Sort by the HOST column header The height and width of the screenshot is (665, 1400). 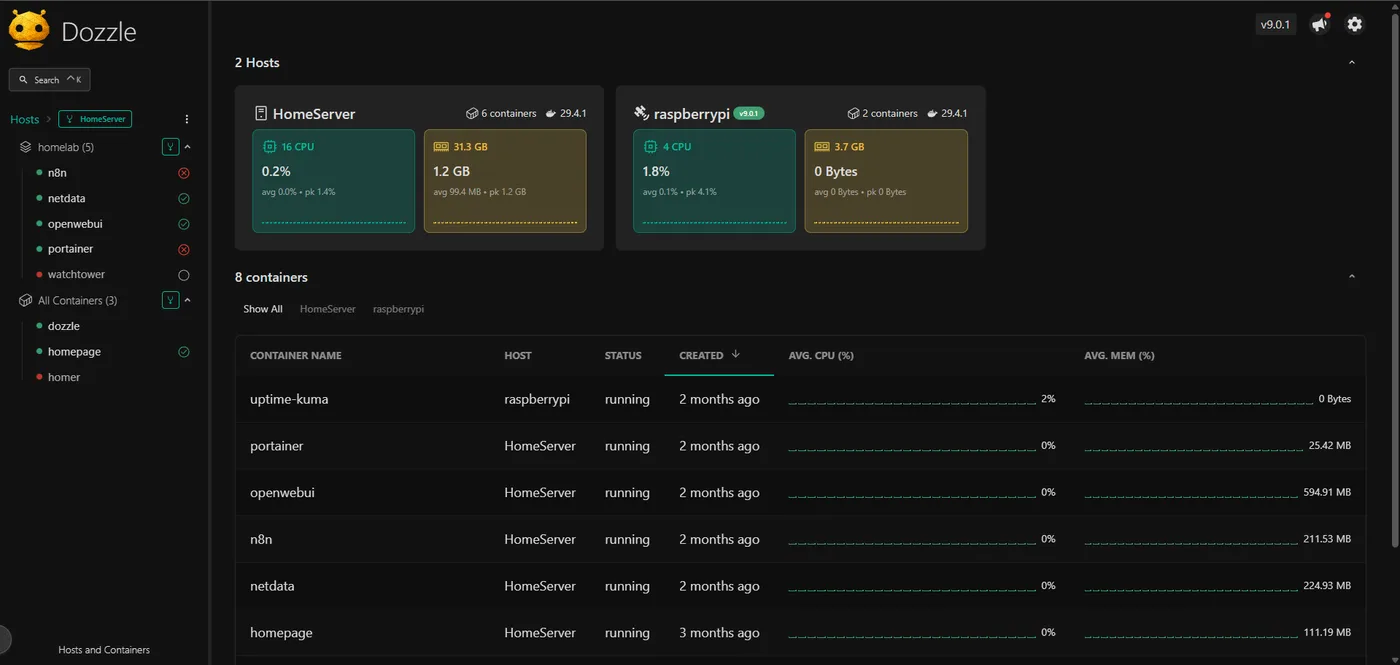point(518,355)
